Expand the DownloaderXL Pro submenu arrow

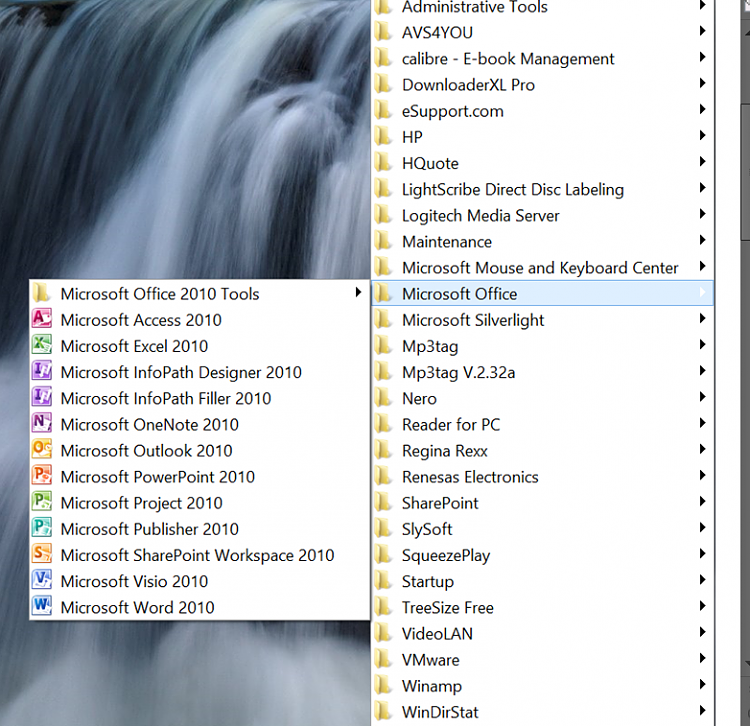(702, 83)
